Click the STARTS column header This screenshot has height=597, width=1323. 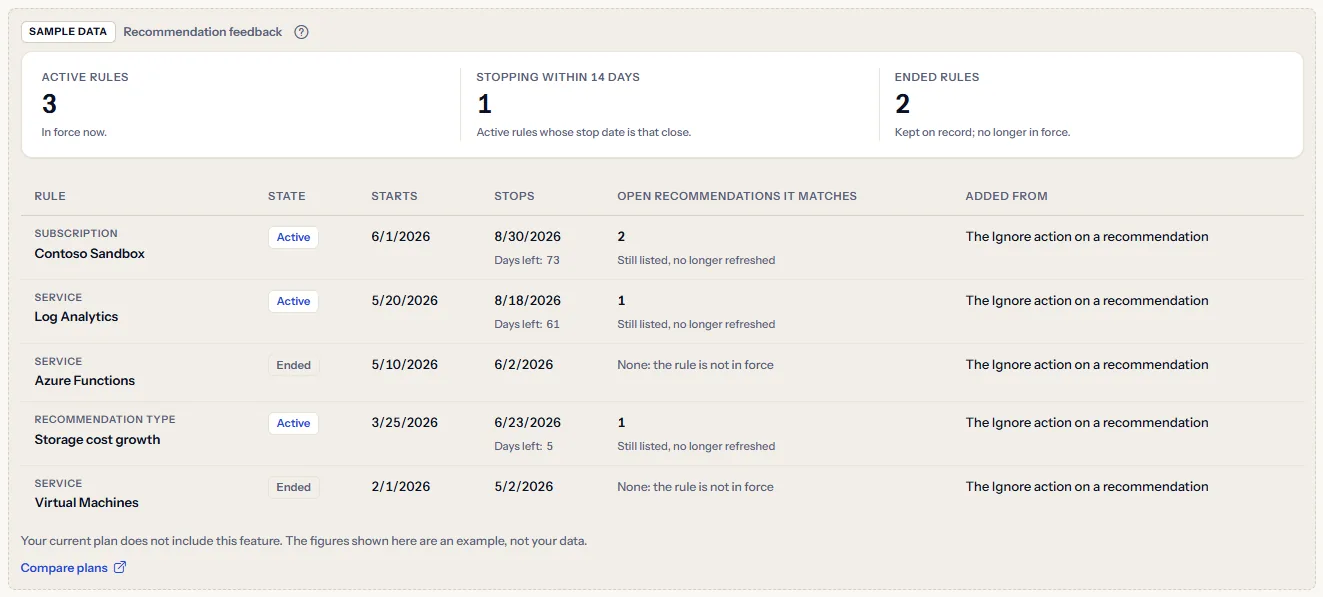click(394, 196)
